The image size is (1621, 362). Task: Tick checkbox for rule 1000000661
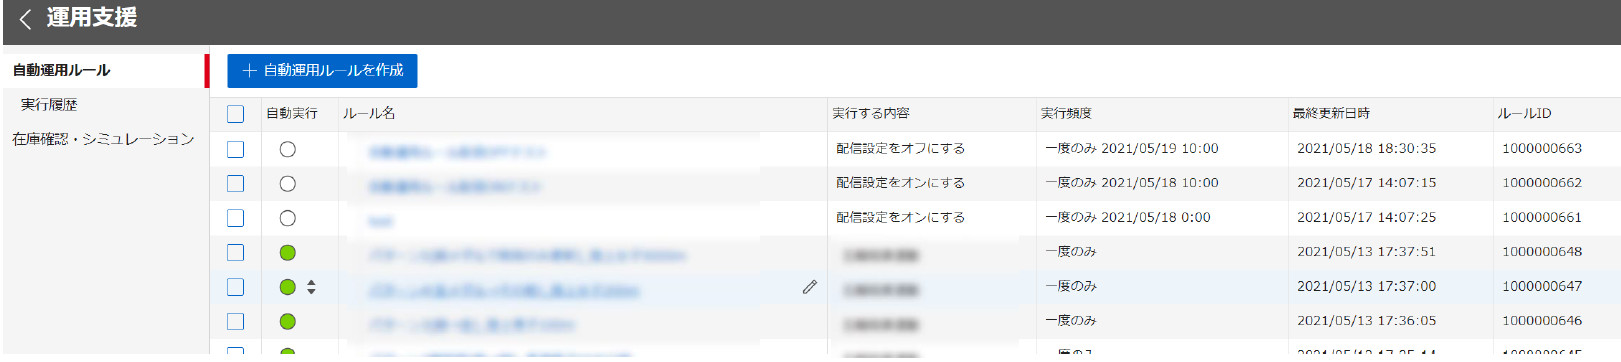(235, 218)
